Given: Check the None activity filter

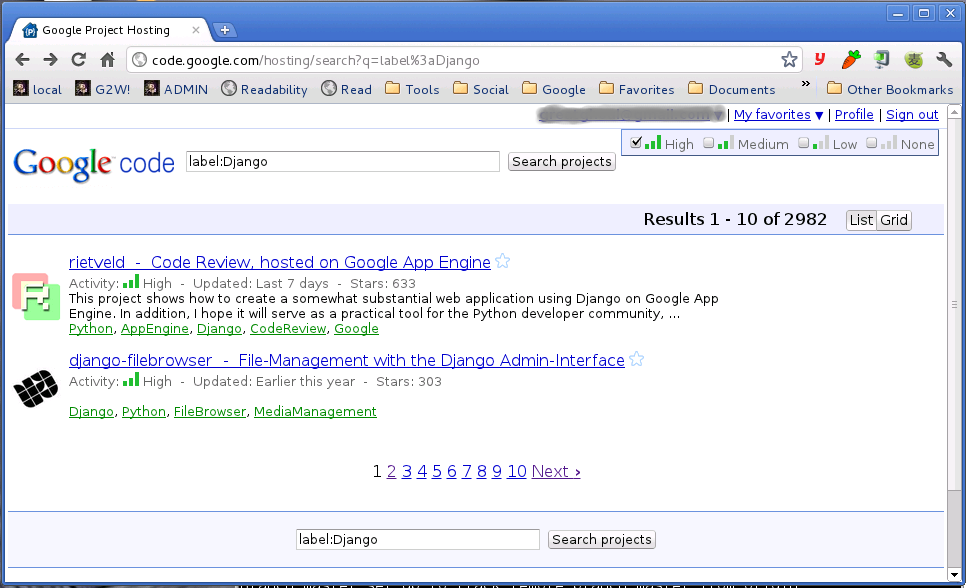Looking at the screenshot, I should click(x=871, y=143).
